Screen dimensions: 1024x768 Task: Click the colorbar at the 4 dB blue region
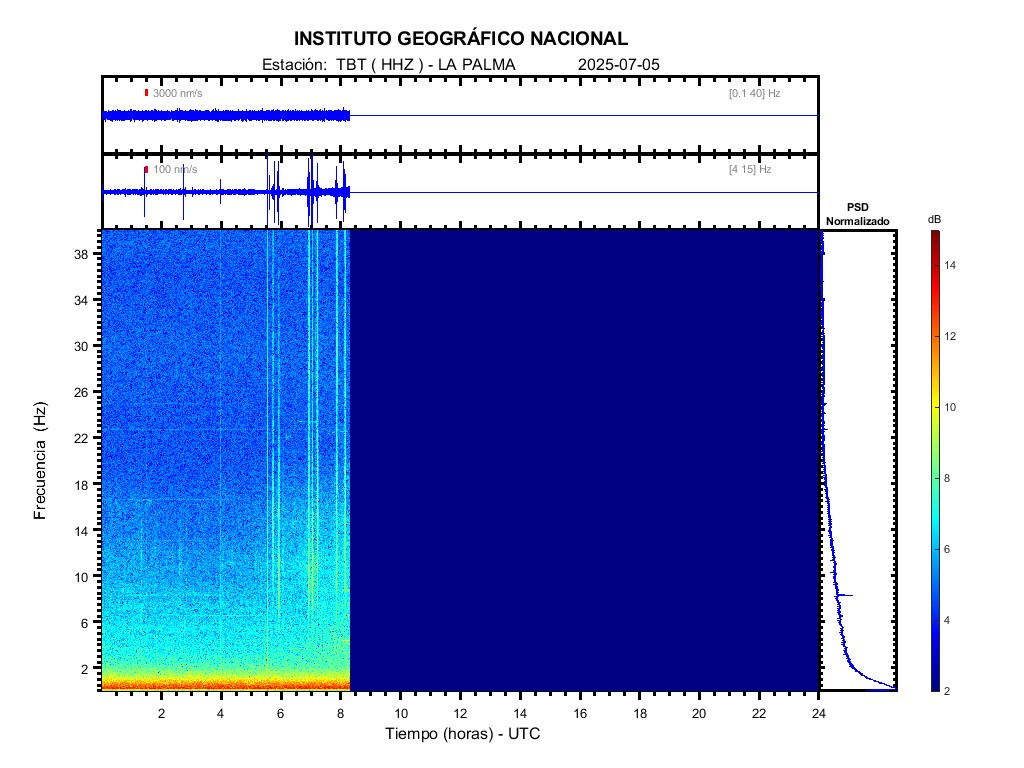(936, 620)
